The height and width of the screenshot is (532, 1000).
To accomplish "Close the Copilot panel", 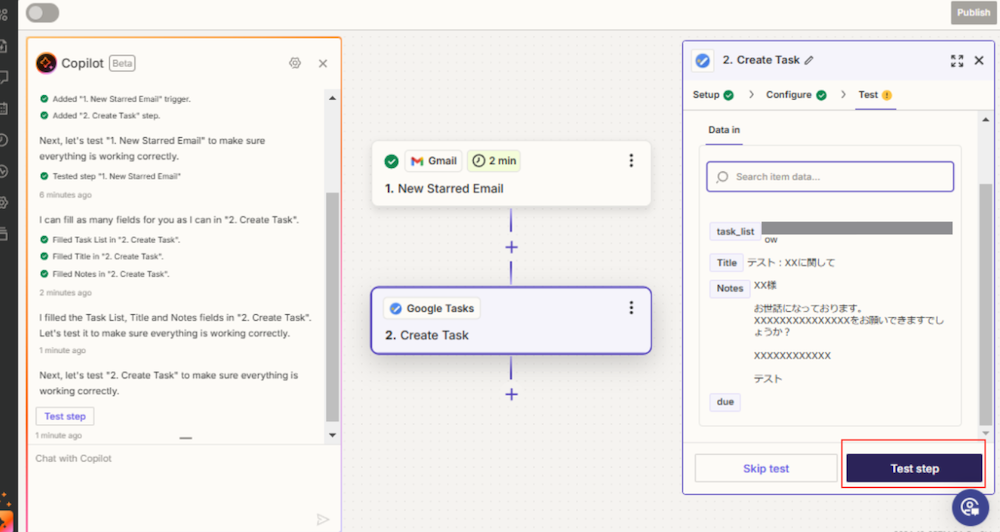I will coord(323,63).
